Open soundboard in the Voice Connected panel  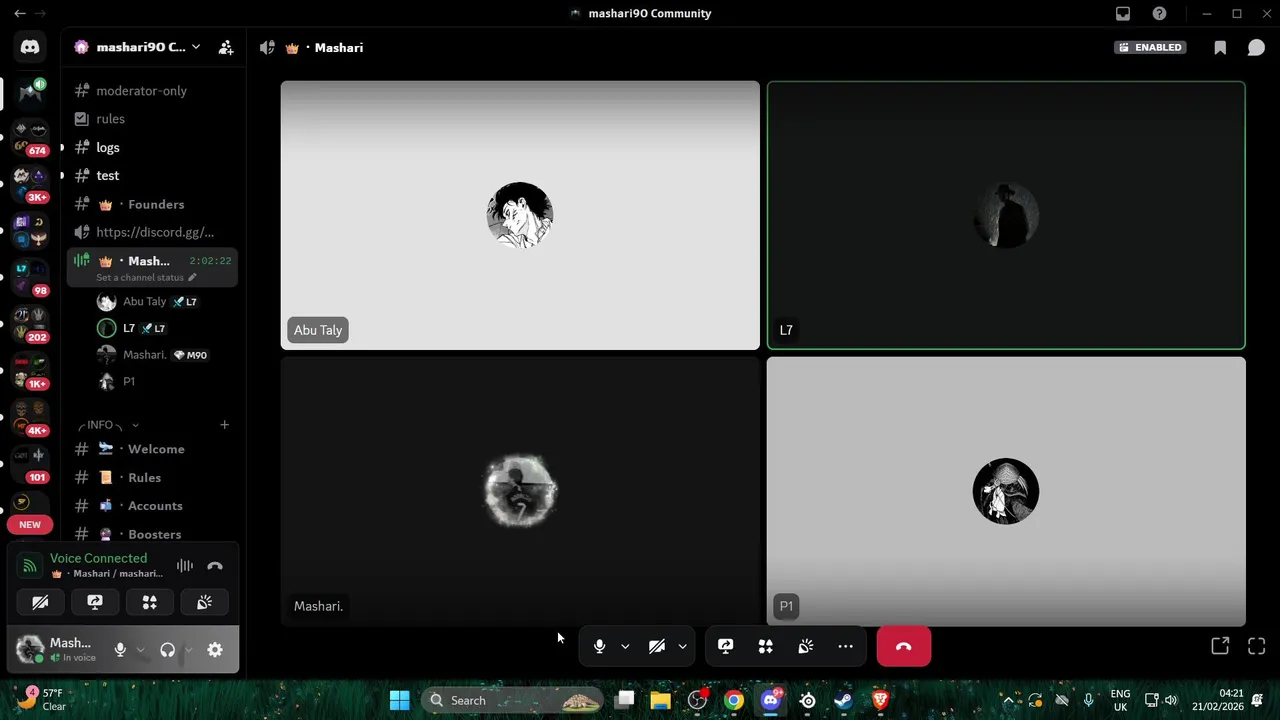coord(204,602)
